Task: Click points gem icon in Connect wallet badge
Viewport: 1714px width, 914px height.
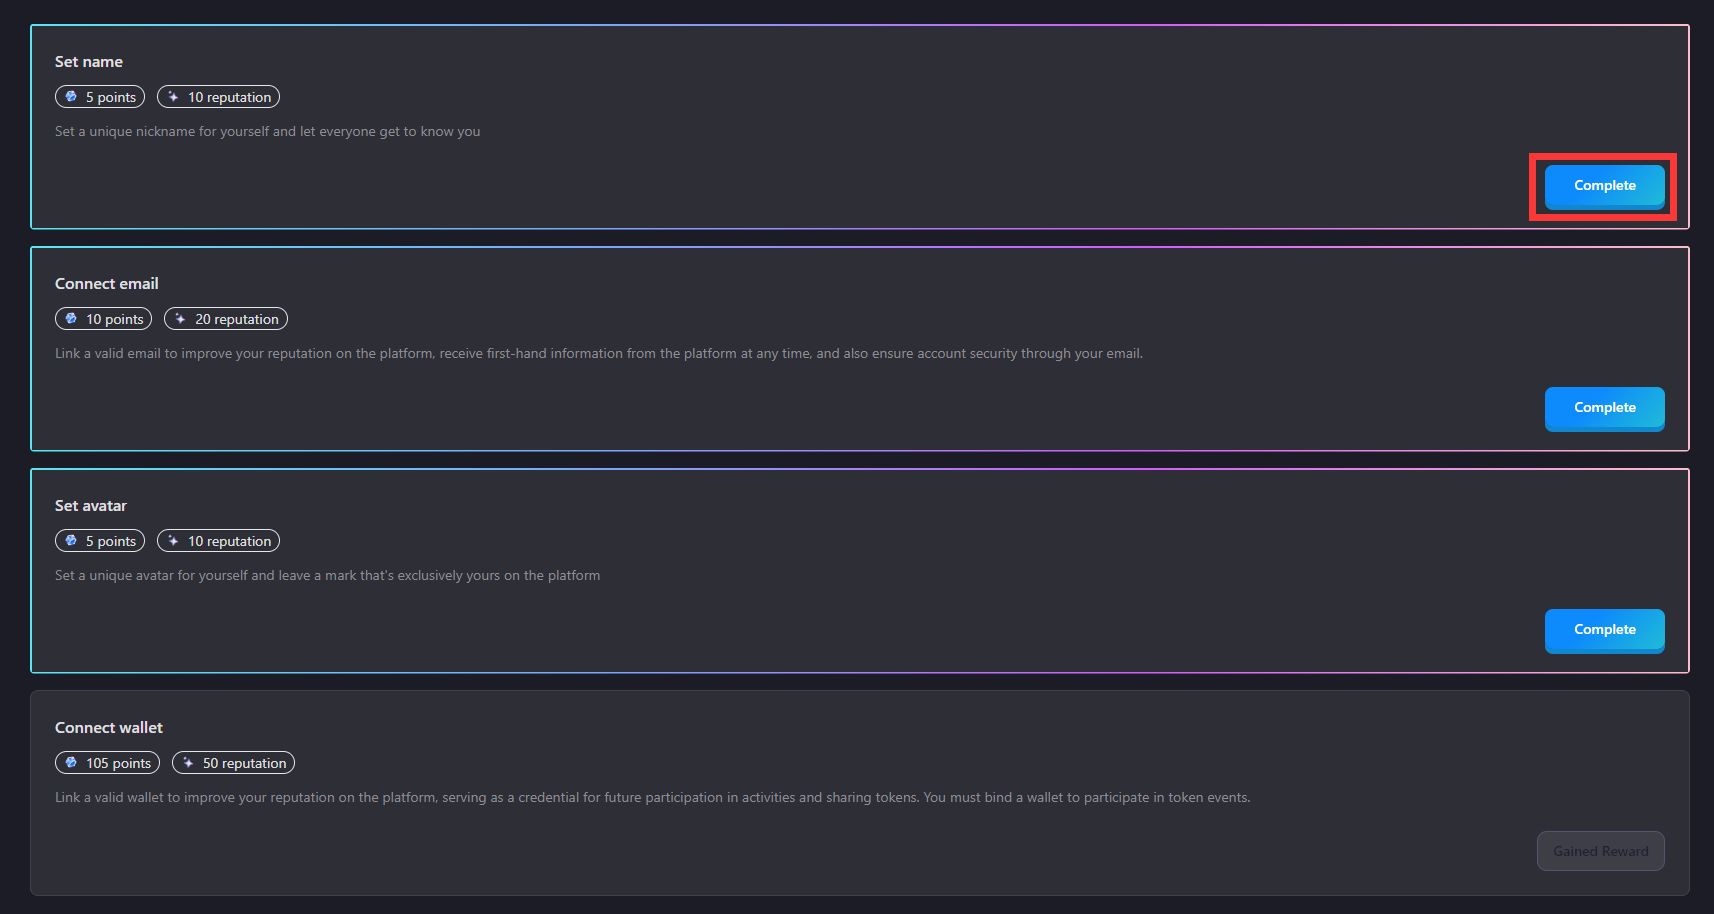Action: point(71,763)
